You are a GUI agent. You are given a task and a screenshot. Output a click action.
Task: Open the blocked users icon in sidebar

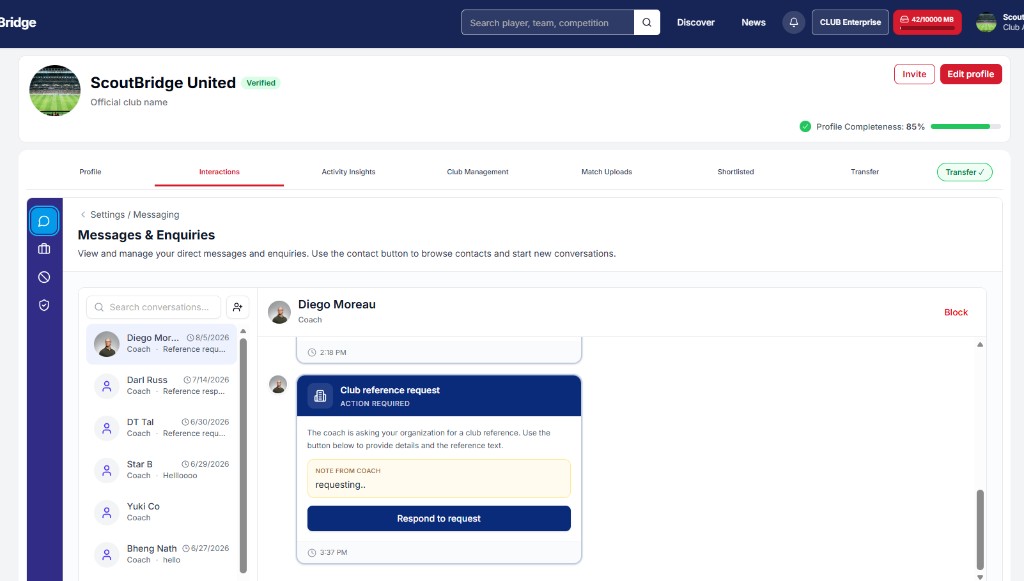click(44, 277)
